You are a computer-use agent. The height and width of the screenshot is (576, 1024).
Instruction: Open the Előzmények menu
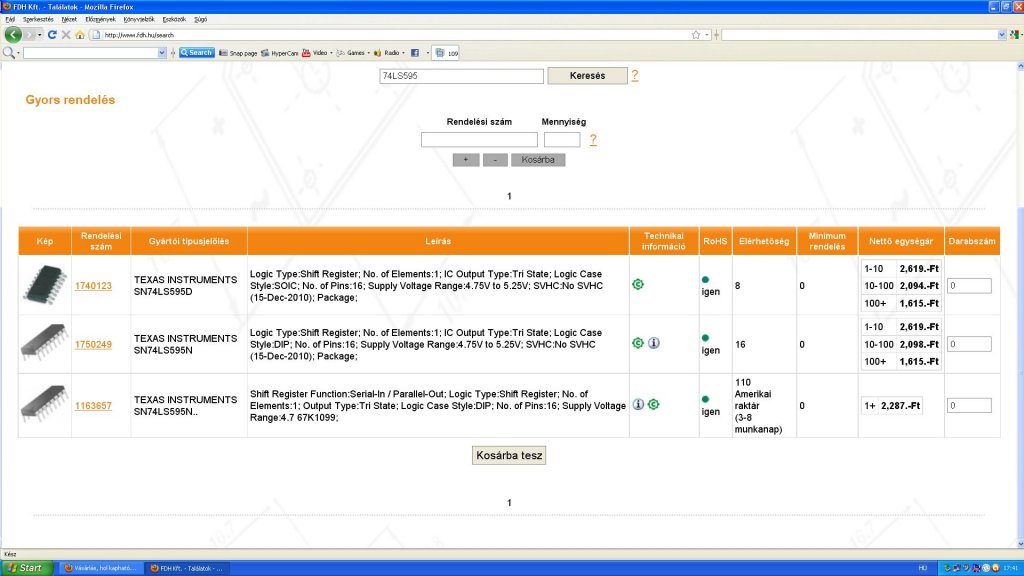pyautogui.click(x=100, y=20)
